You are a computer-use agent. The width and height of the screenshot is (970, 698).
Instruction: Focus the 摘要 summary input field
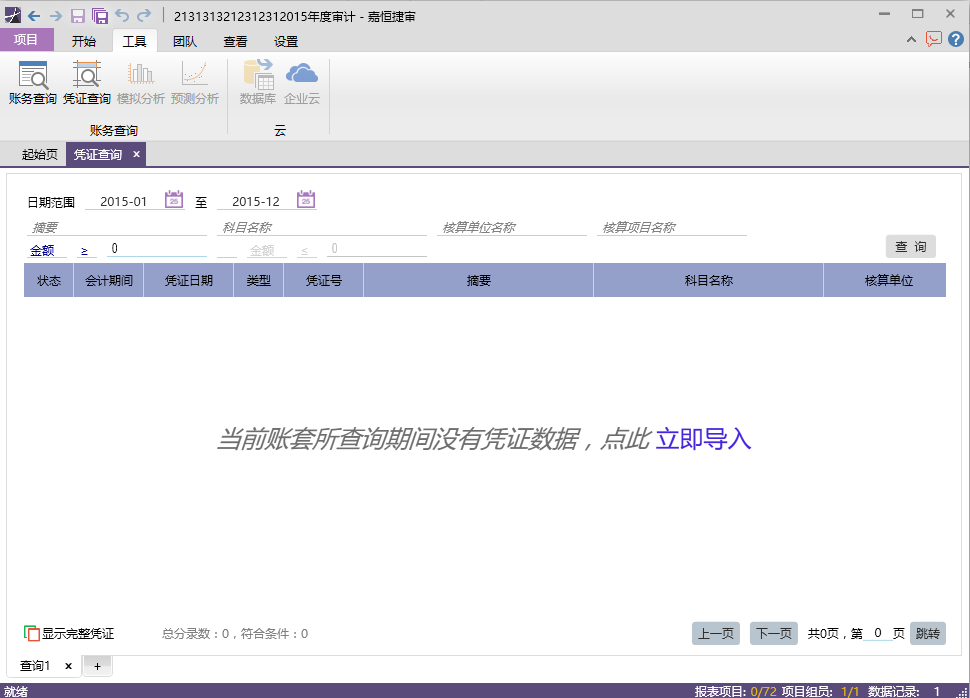click(117, 227)
